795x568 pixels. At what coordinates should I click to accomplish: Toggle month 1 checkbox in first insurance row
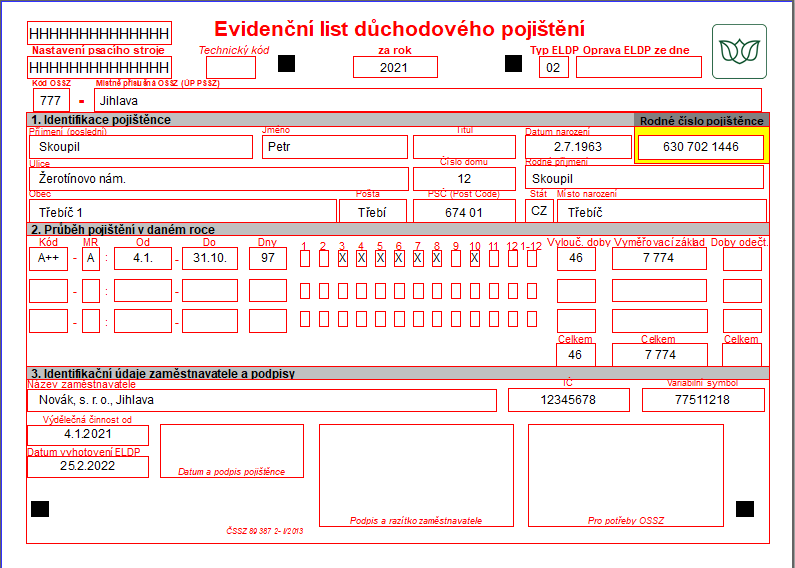click(x=305, y=259)
